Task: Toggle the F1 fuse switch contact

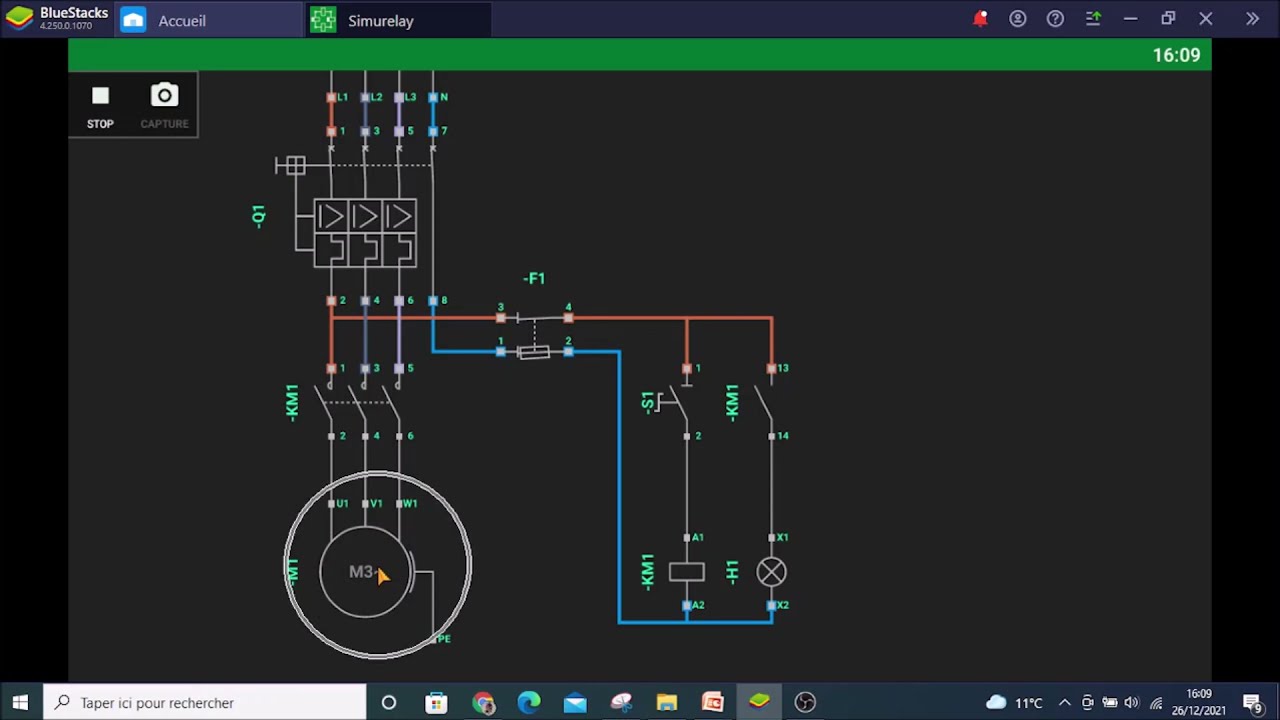Action: click(x=534, y=318)
